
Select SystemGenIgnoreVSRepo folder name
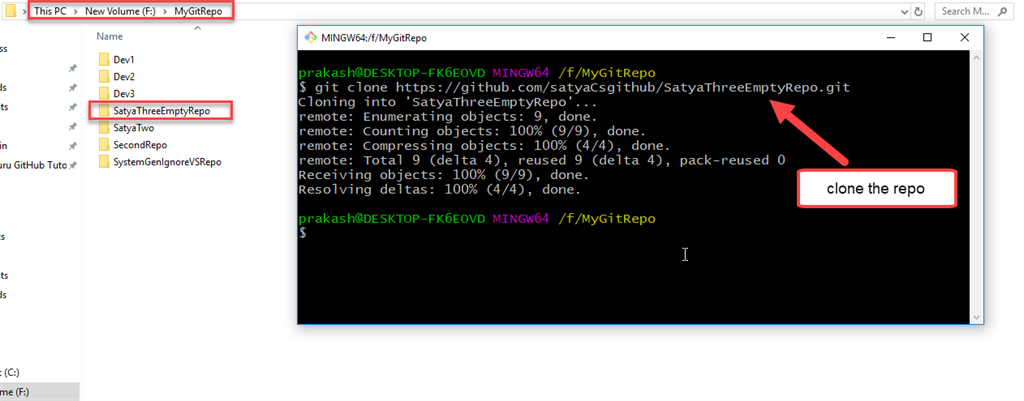pos(167,162)
